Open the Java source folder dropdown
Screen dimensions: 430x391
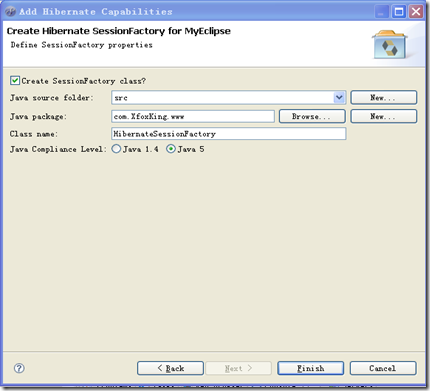click(x=339, y=98)
